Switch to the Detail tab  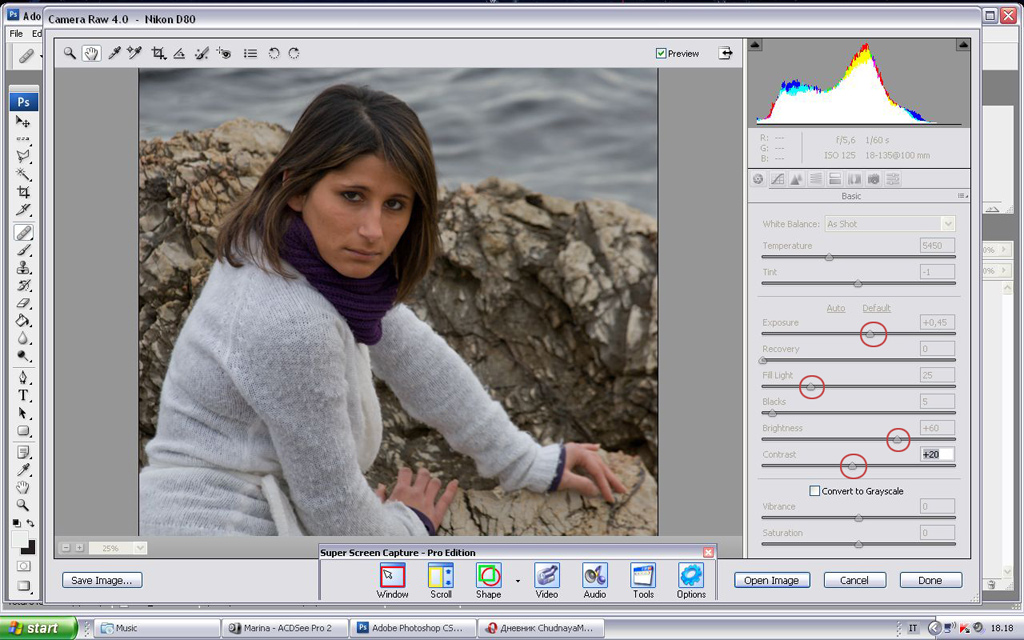pos(796,179)
